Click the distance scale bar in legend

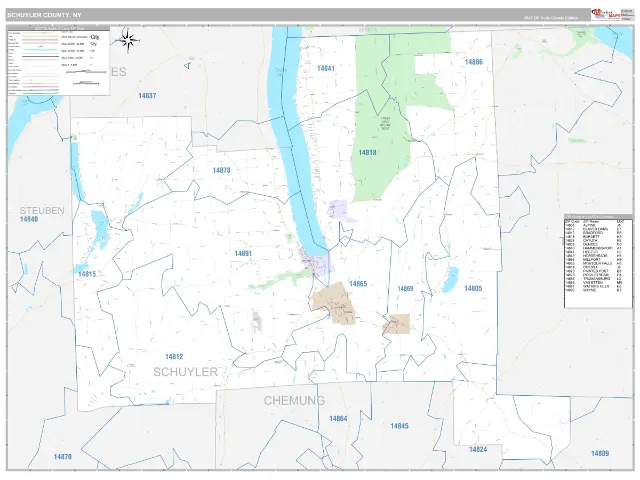point(86,72)
